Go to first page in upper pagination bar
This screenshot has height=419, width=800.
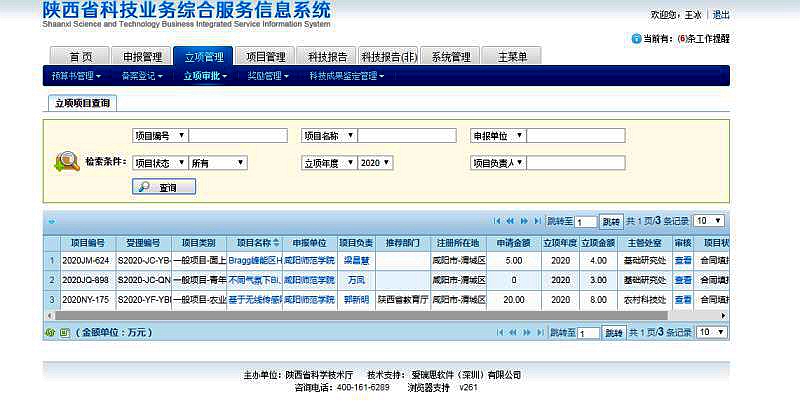(498, 220)
